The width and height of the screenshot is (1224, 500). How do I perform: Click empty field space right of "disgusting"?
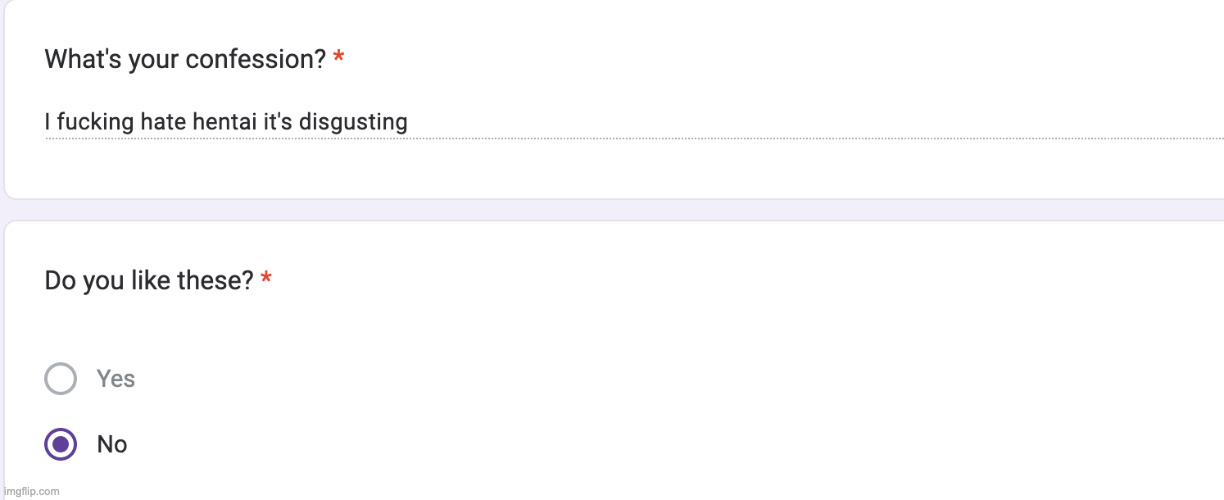tap(800, 122)
